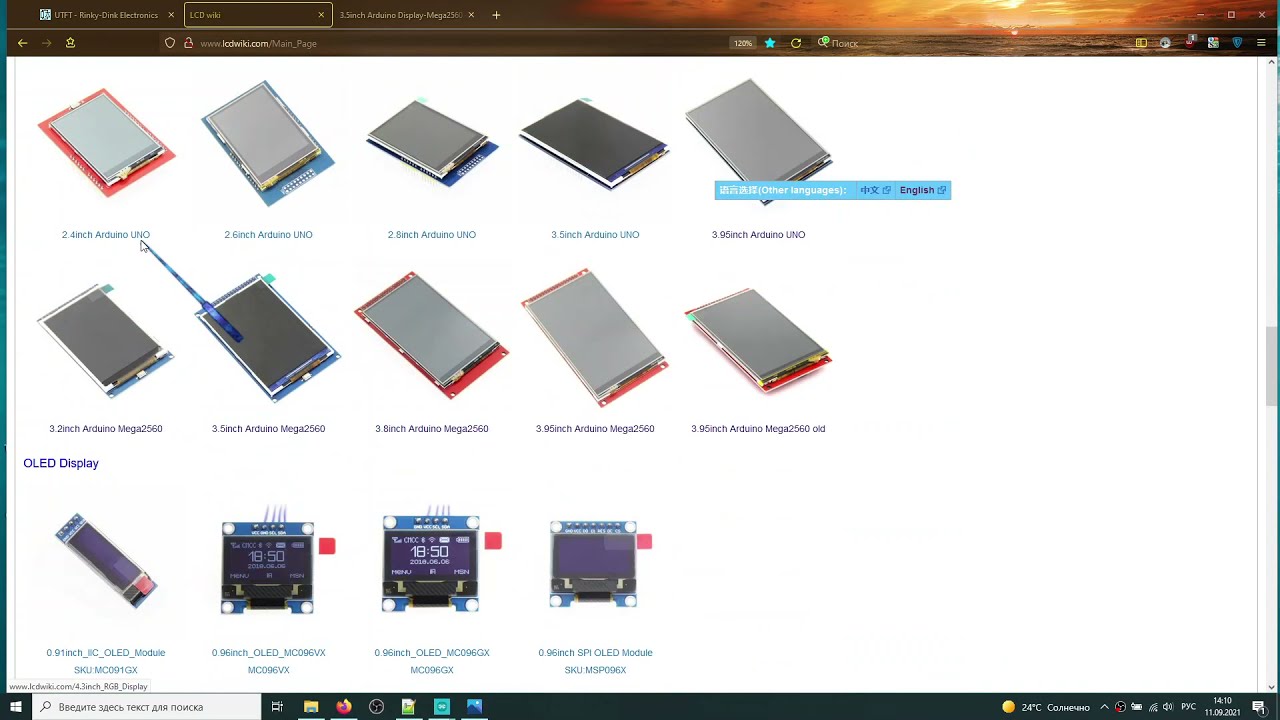
Task: Select the LCD wiki tab
Action: coord(258,15)
